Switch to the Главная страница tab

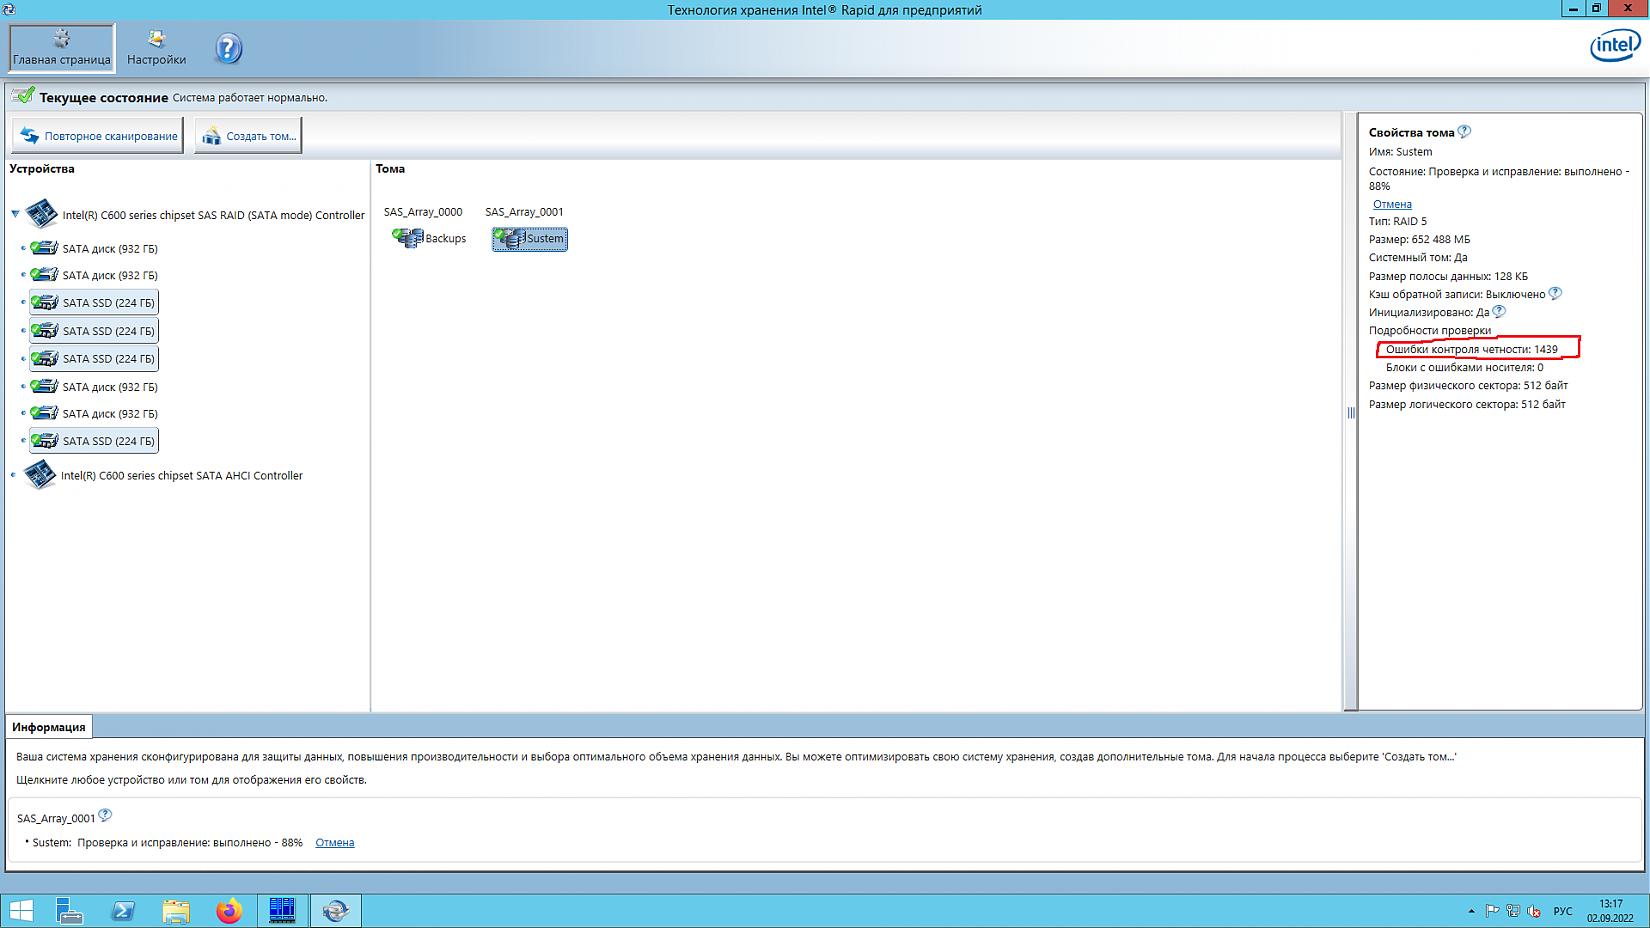[62, 48]
